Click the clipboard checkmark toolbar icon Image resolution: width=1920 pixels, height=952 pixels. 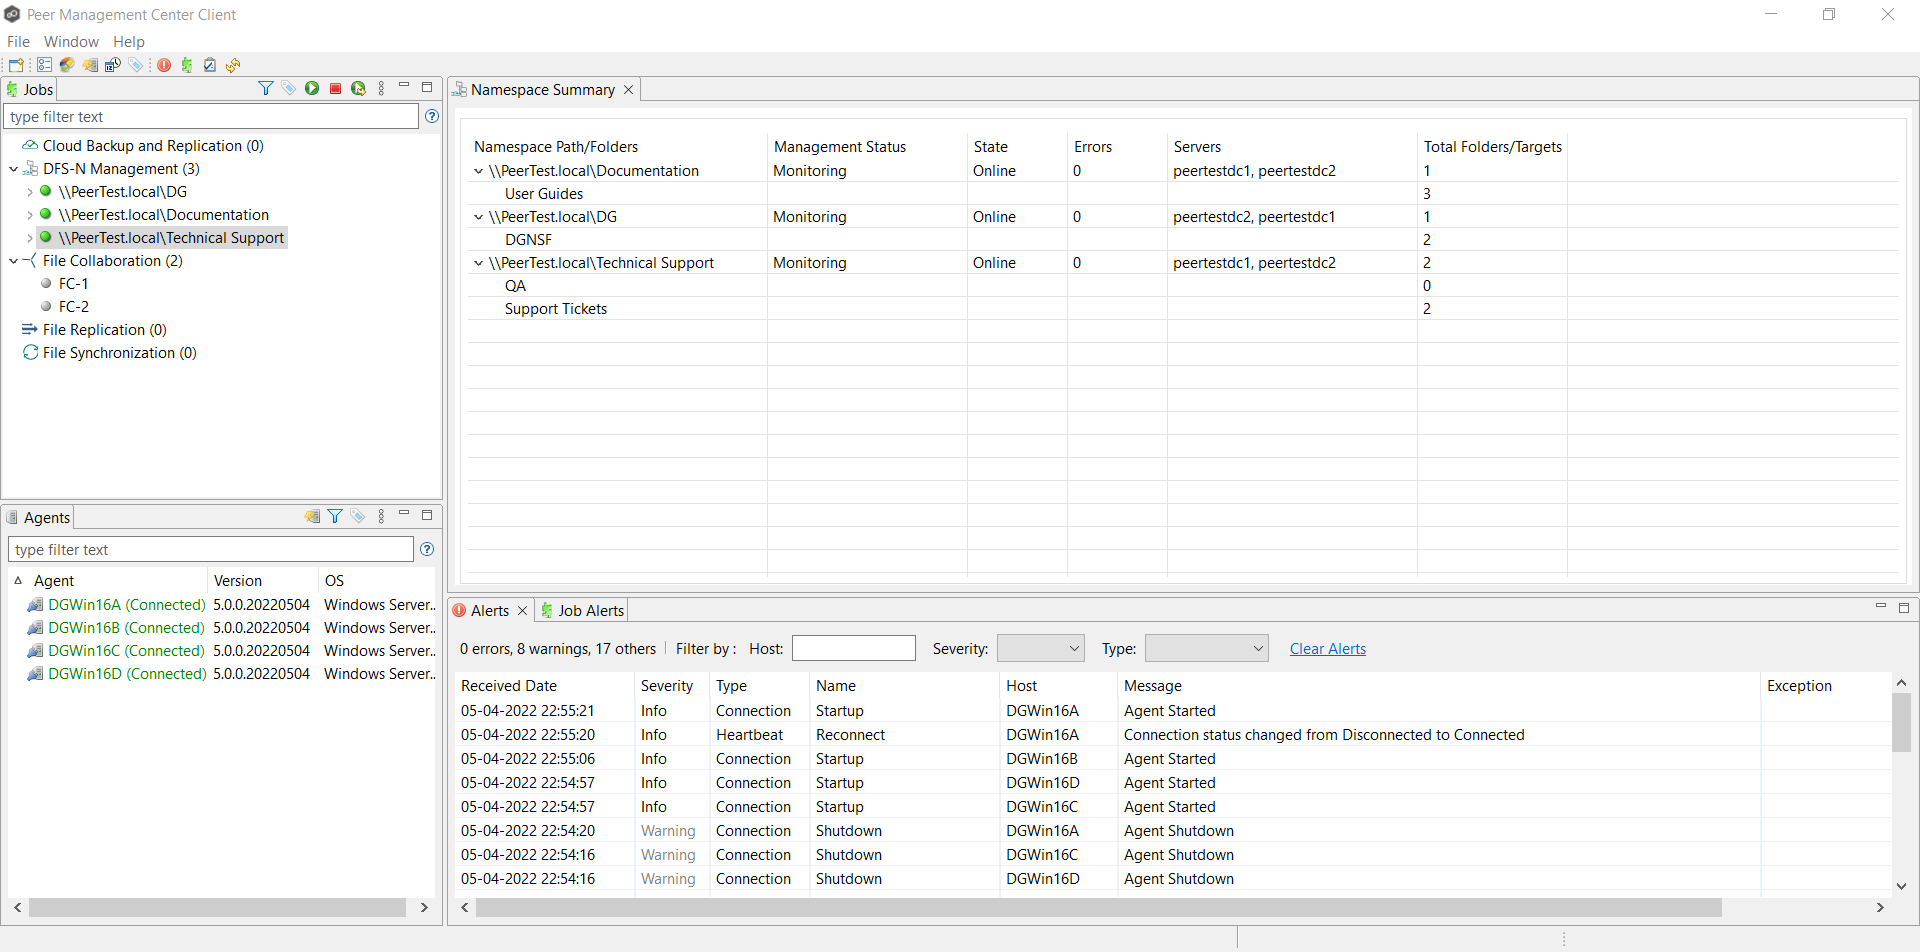(210, 65)
